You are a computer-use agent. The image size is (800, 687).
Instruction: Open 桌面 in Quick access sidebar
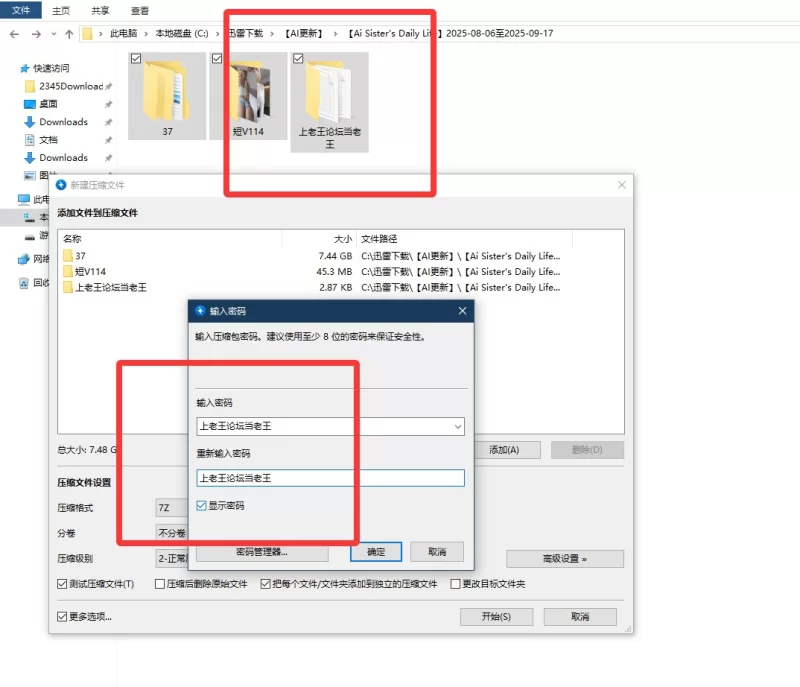point(48,104)
